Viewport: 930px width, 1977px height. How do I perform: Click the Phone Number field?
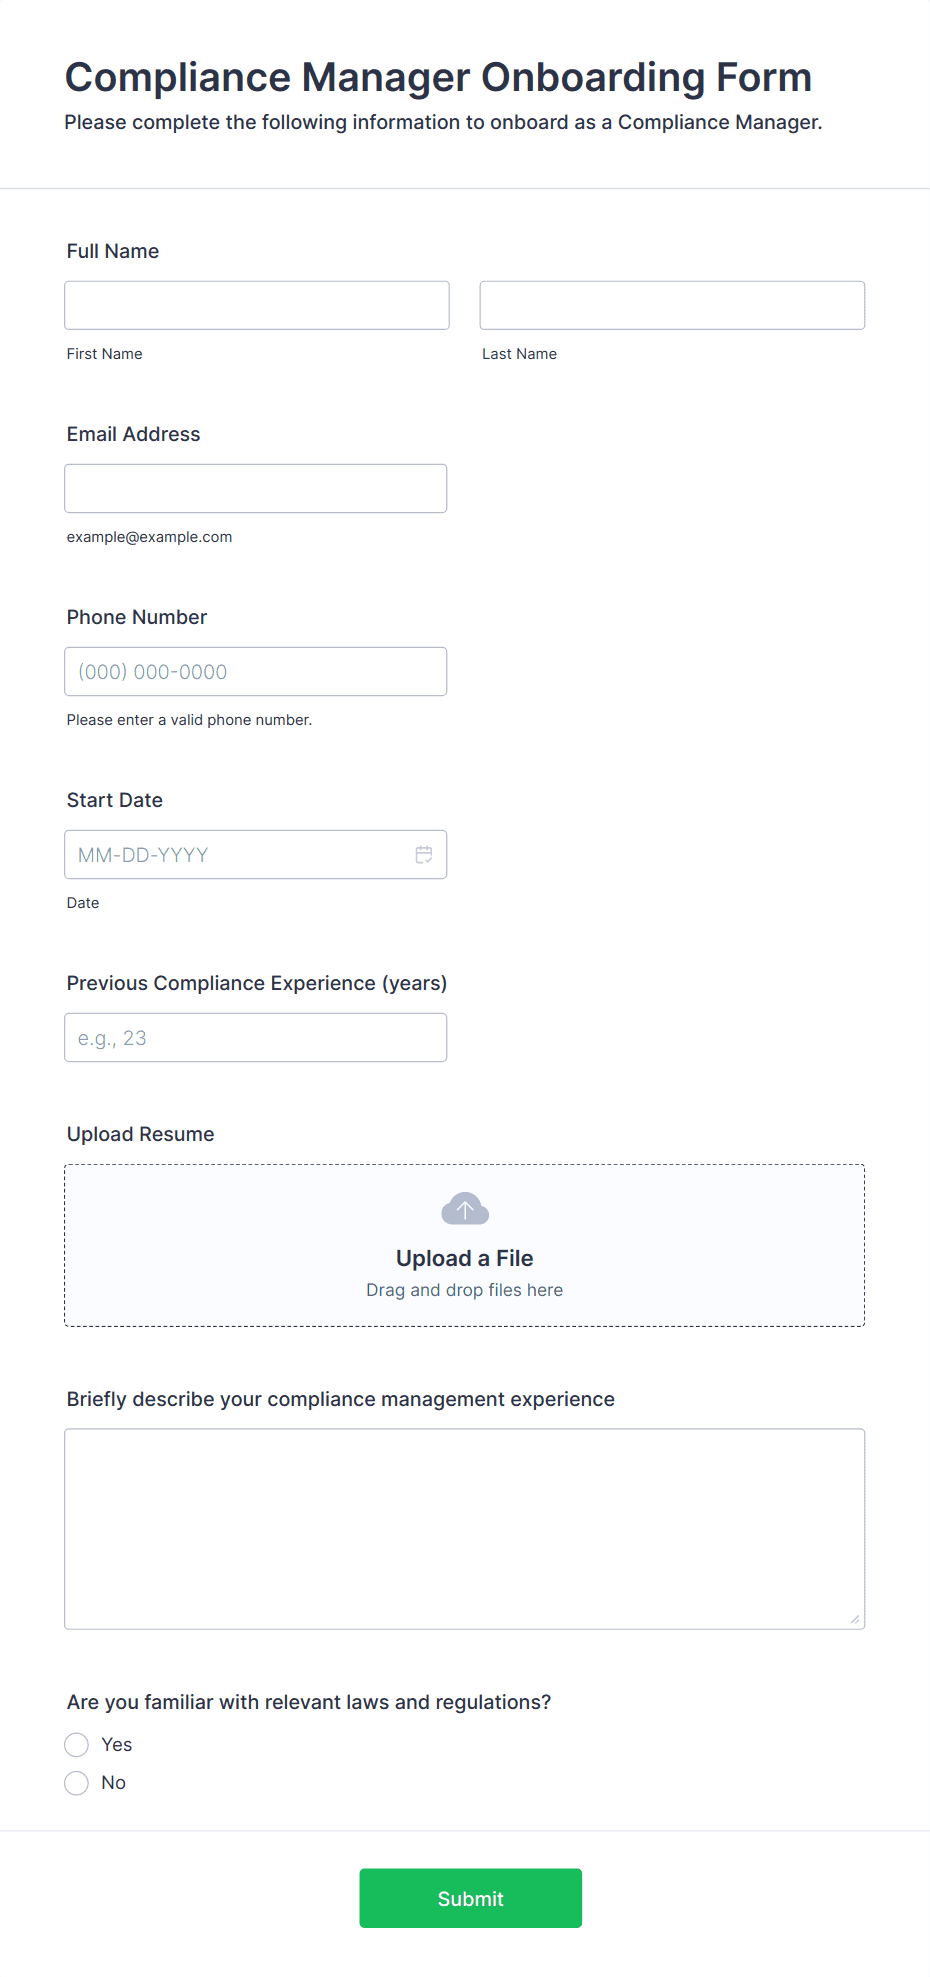click(x=256, y=671)
